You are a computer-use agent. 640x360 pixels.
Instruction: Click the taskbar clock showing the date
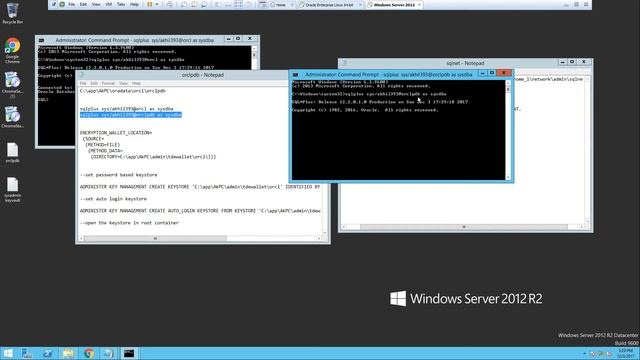[626, 353]
